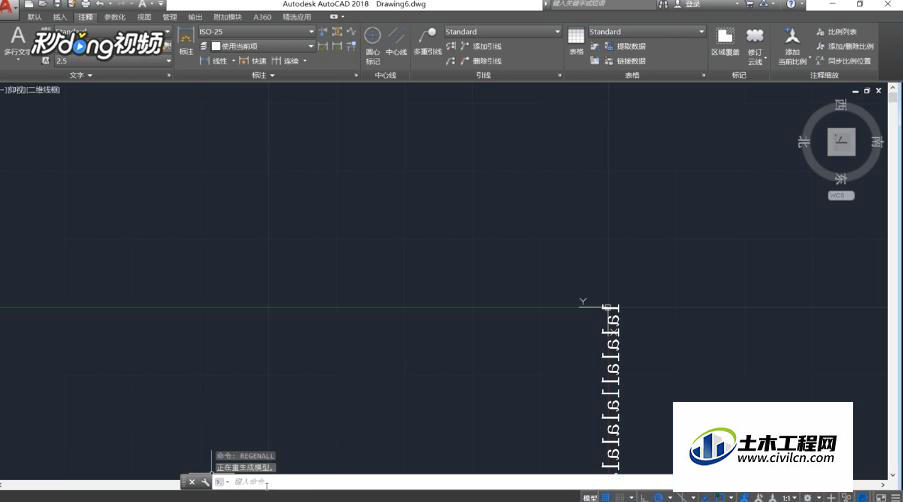Screen dimensions: 903x502
Task: Open the WCS dropdown under the ViewCube
Action: pyautogui.click(x=841, y=195)
